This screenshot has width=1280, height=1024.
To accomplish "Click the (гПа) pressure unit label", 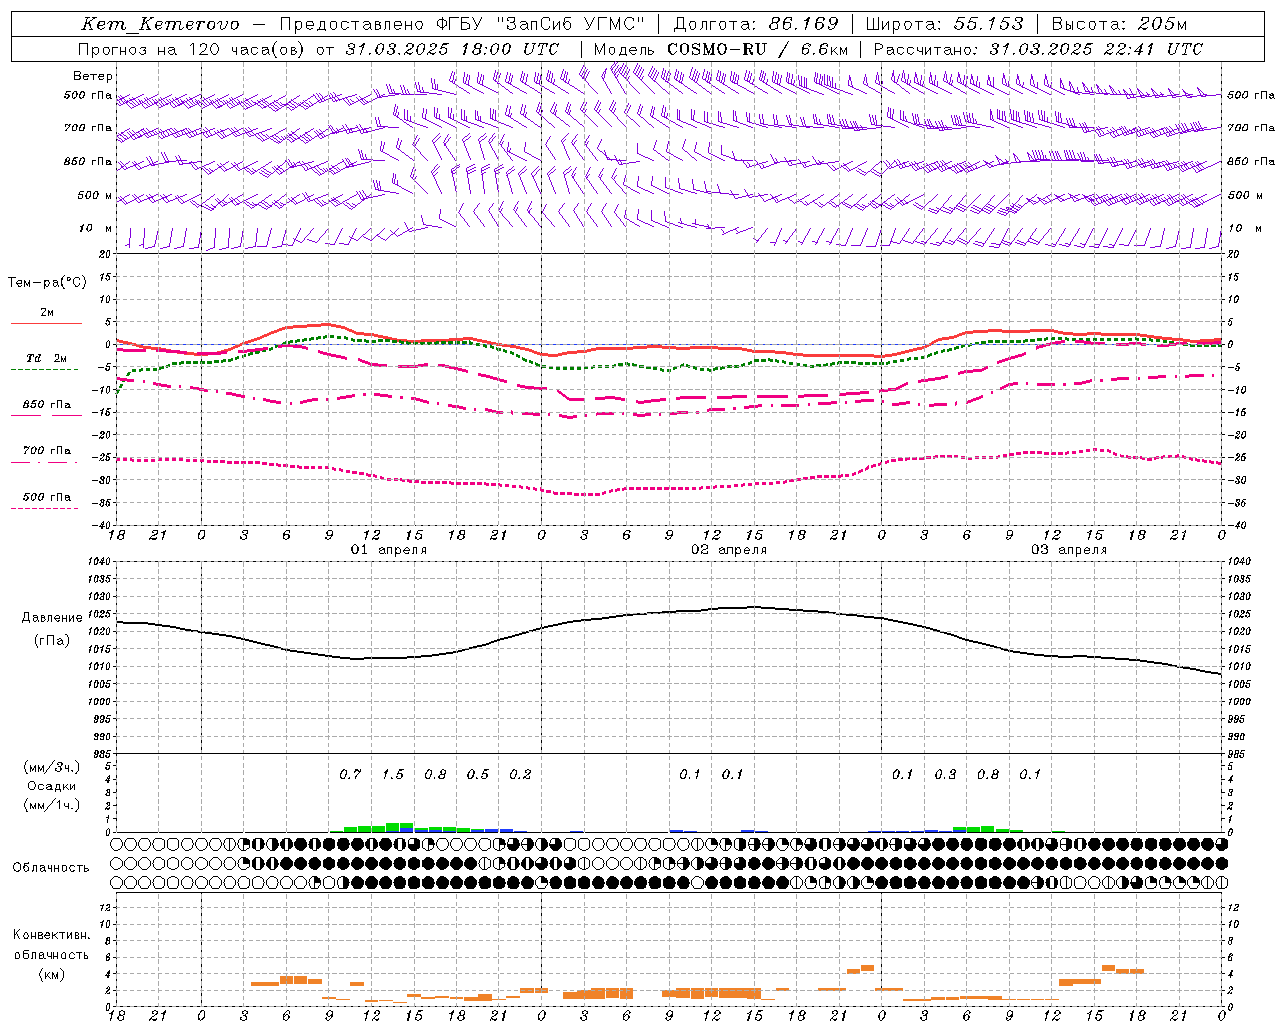I will point(52,641).
